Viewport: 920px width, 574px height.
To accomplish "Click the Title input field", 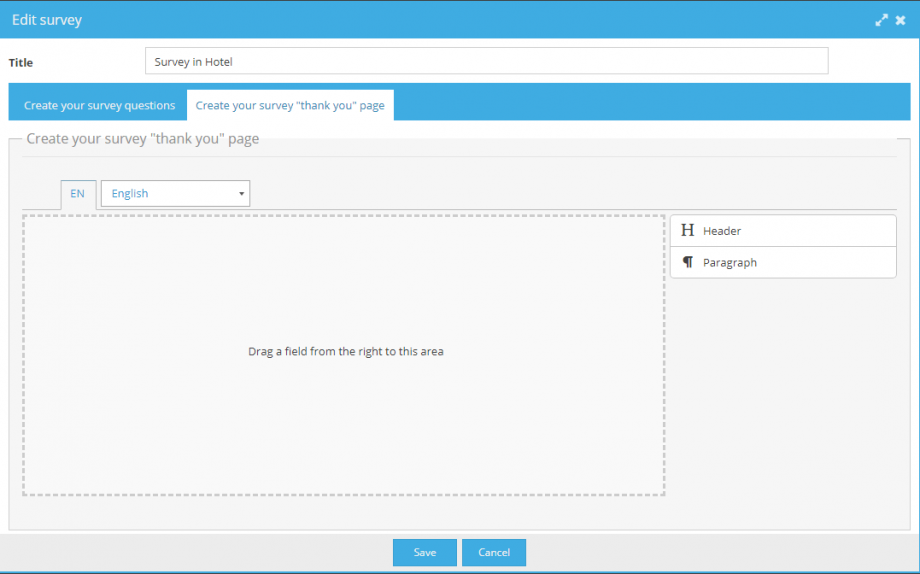I will pyautogui.click(x=486, y=61).
